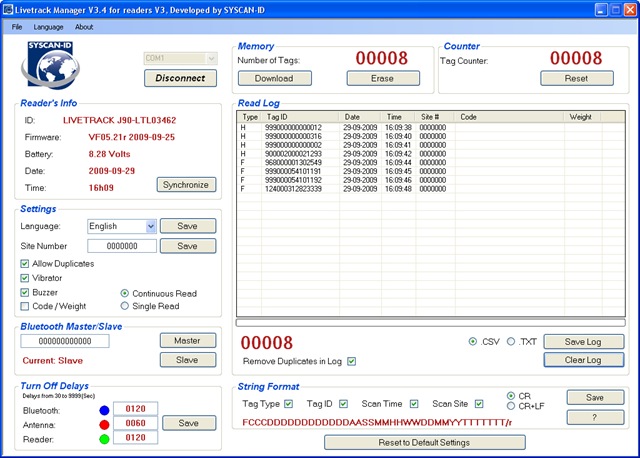This screenshot has width=640, height=458.
Task: Open the About menu
Action: tap(84, 27)
